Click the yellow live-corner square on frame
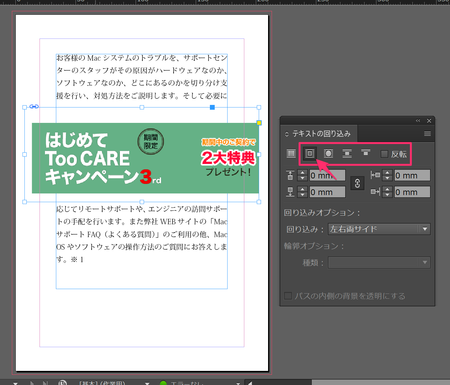The image size is (450, 385). tap(259, 123)
